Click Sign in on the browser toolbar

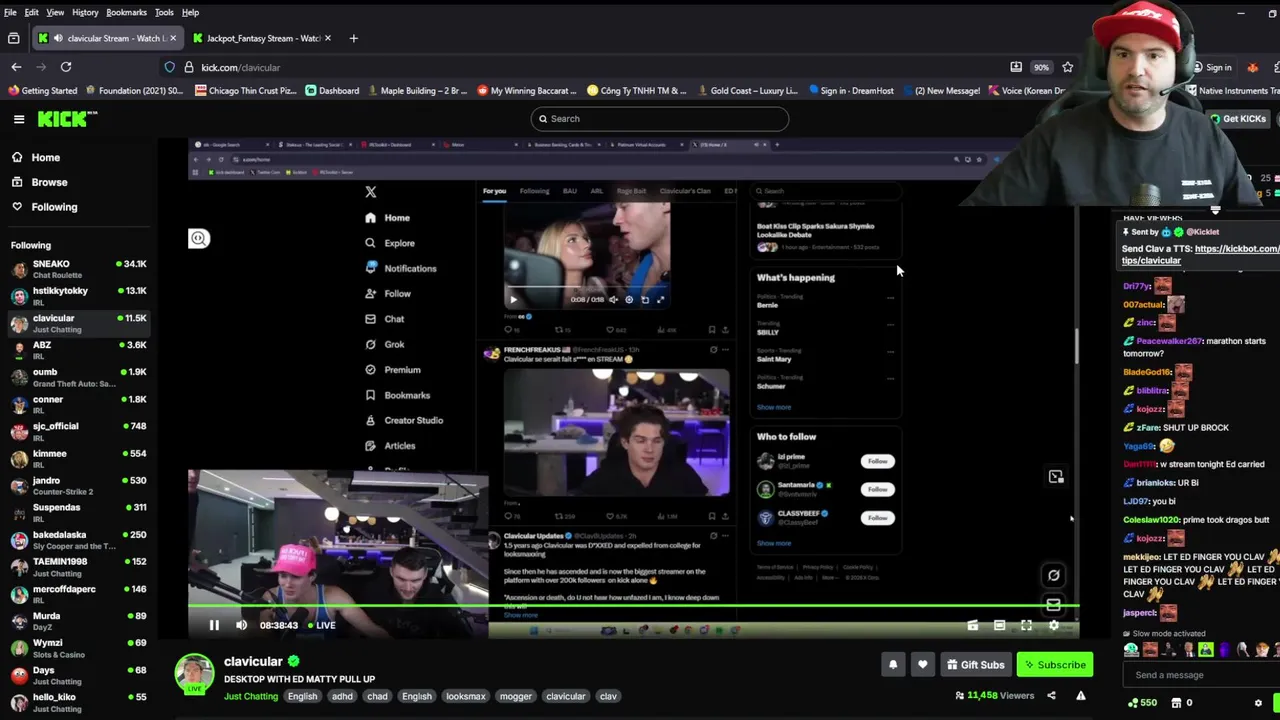pos(1211,67)
